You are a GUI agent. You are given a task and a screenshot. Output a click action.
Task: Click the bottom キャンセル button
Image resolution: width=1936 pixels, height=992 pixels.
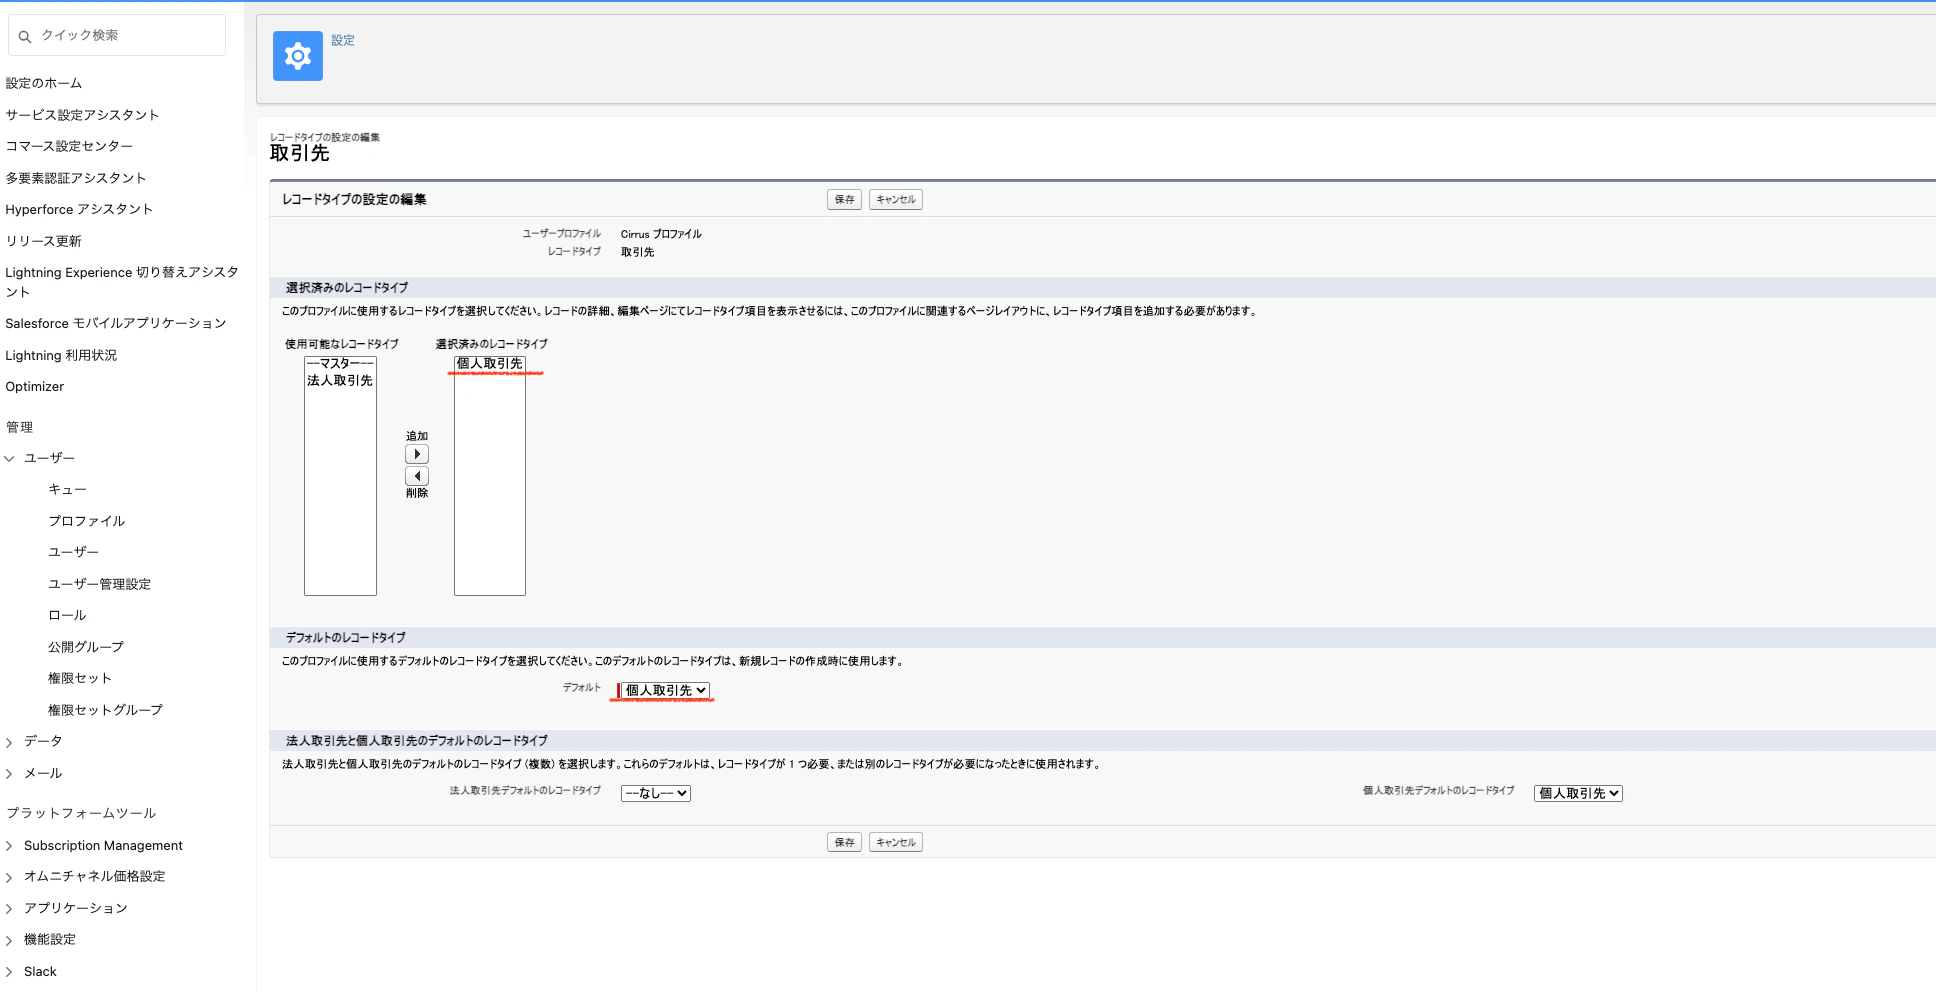(x=896, y=842)
